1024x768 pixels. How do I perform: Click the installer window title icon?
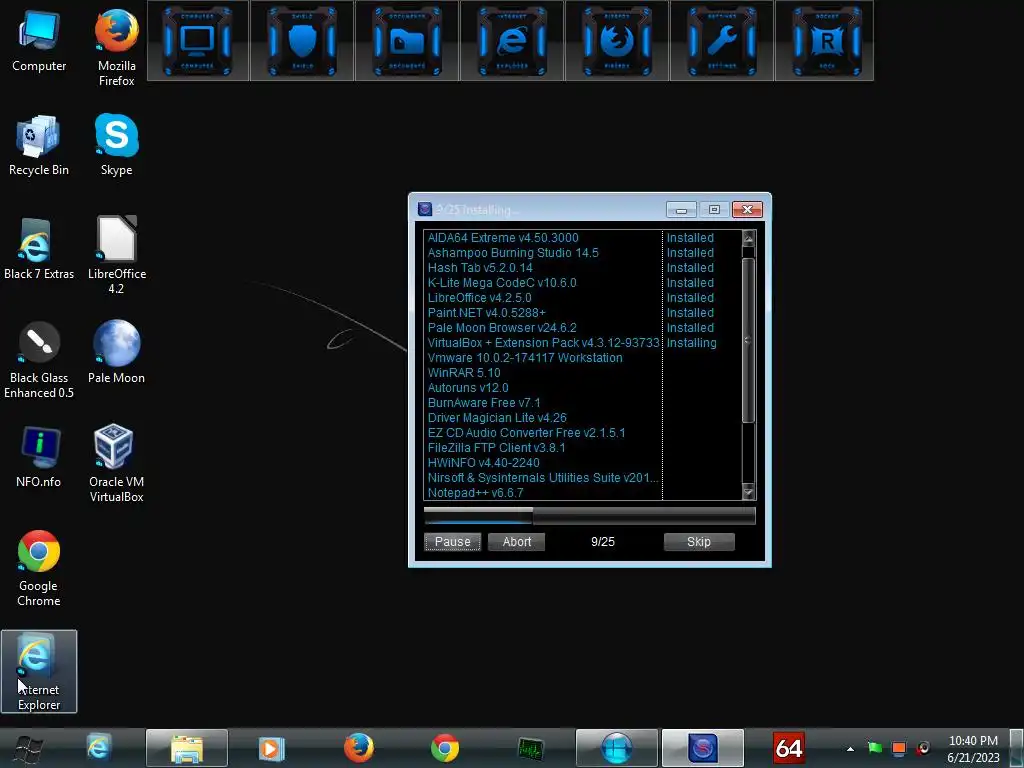(425, 209)
